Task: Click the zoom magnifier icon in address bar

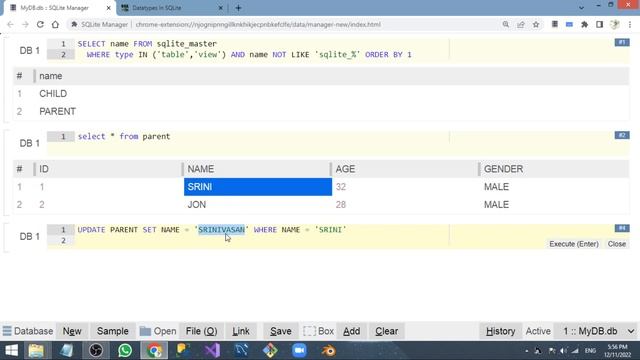Action: coord(506,24)
